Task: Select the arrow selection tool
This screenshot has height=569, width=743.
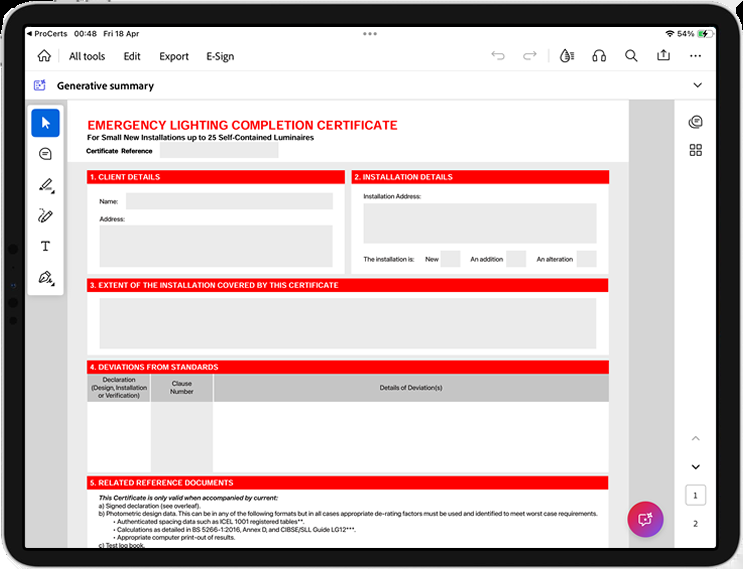Action: (45, 123)
